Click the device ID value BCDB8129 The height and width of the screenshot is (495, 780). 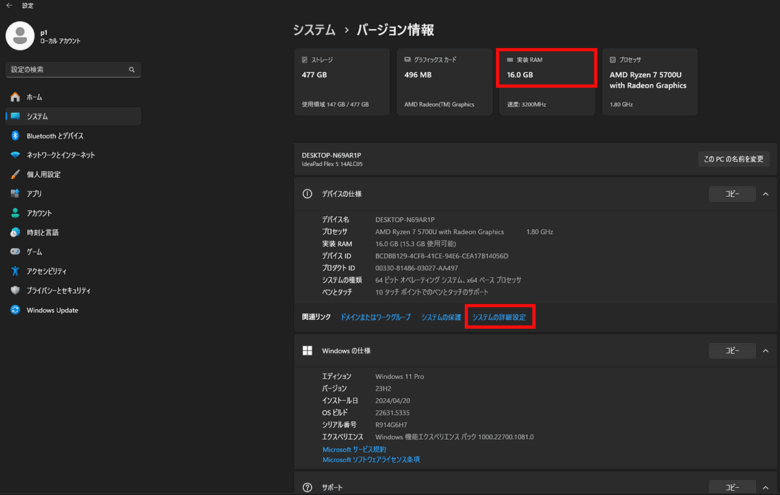coord(442,256)
